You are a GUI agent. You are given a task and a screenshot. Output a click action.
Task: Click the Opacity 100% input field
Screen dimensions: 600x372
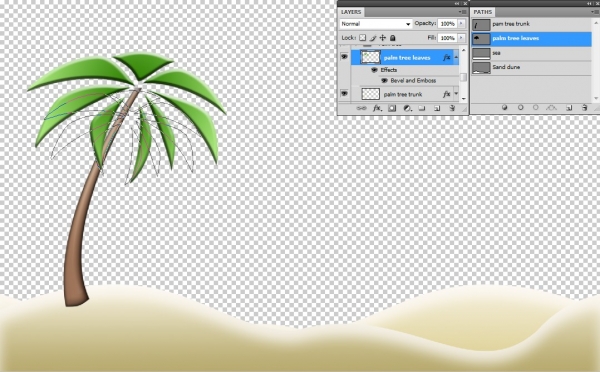[x=447, y=24]
